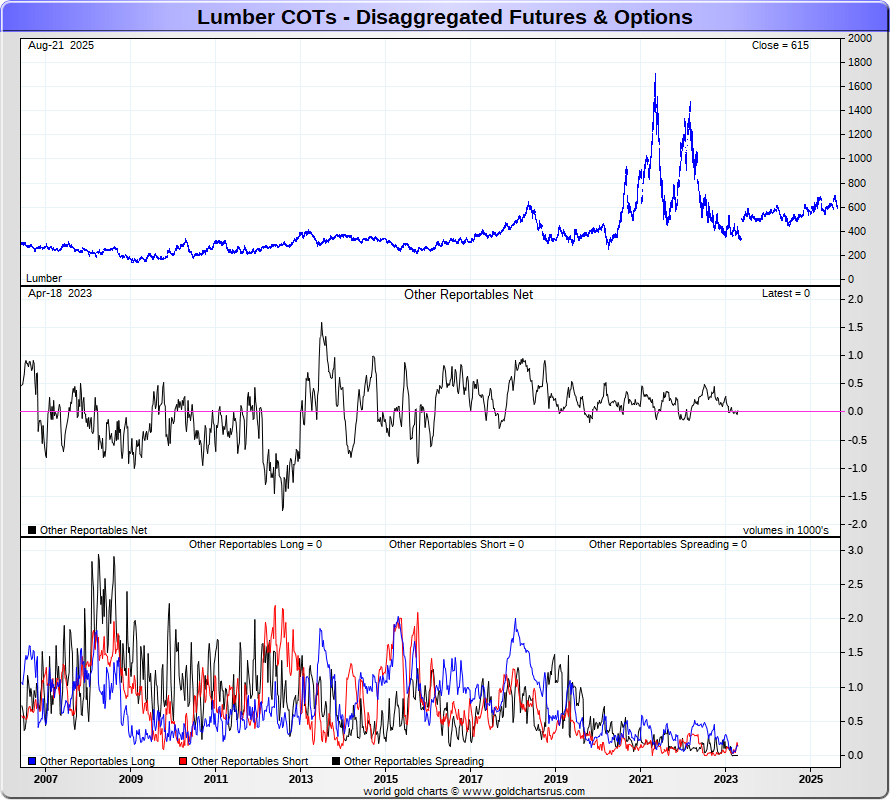Click the 2009 x-axis label
The width and height of the screenshot is (890, 800).
[131, 779]
